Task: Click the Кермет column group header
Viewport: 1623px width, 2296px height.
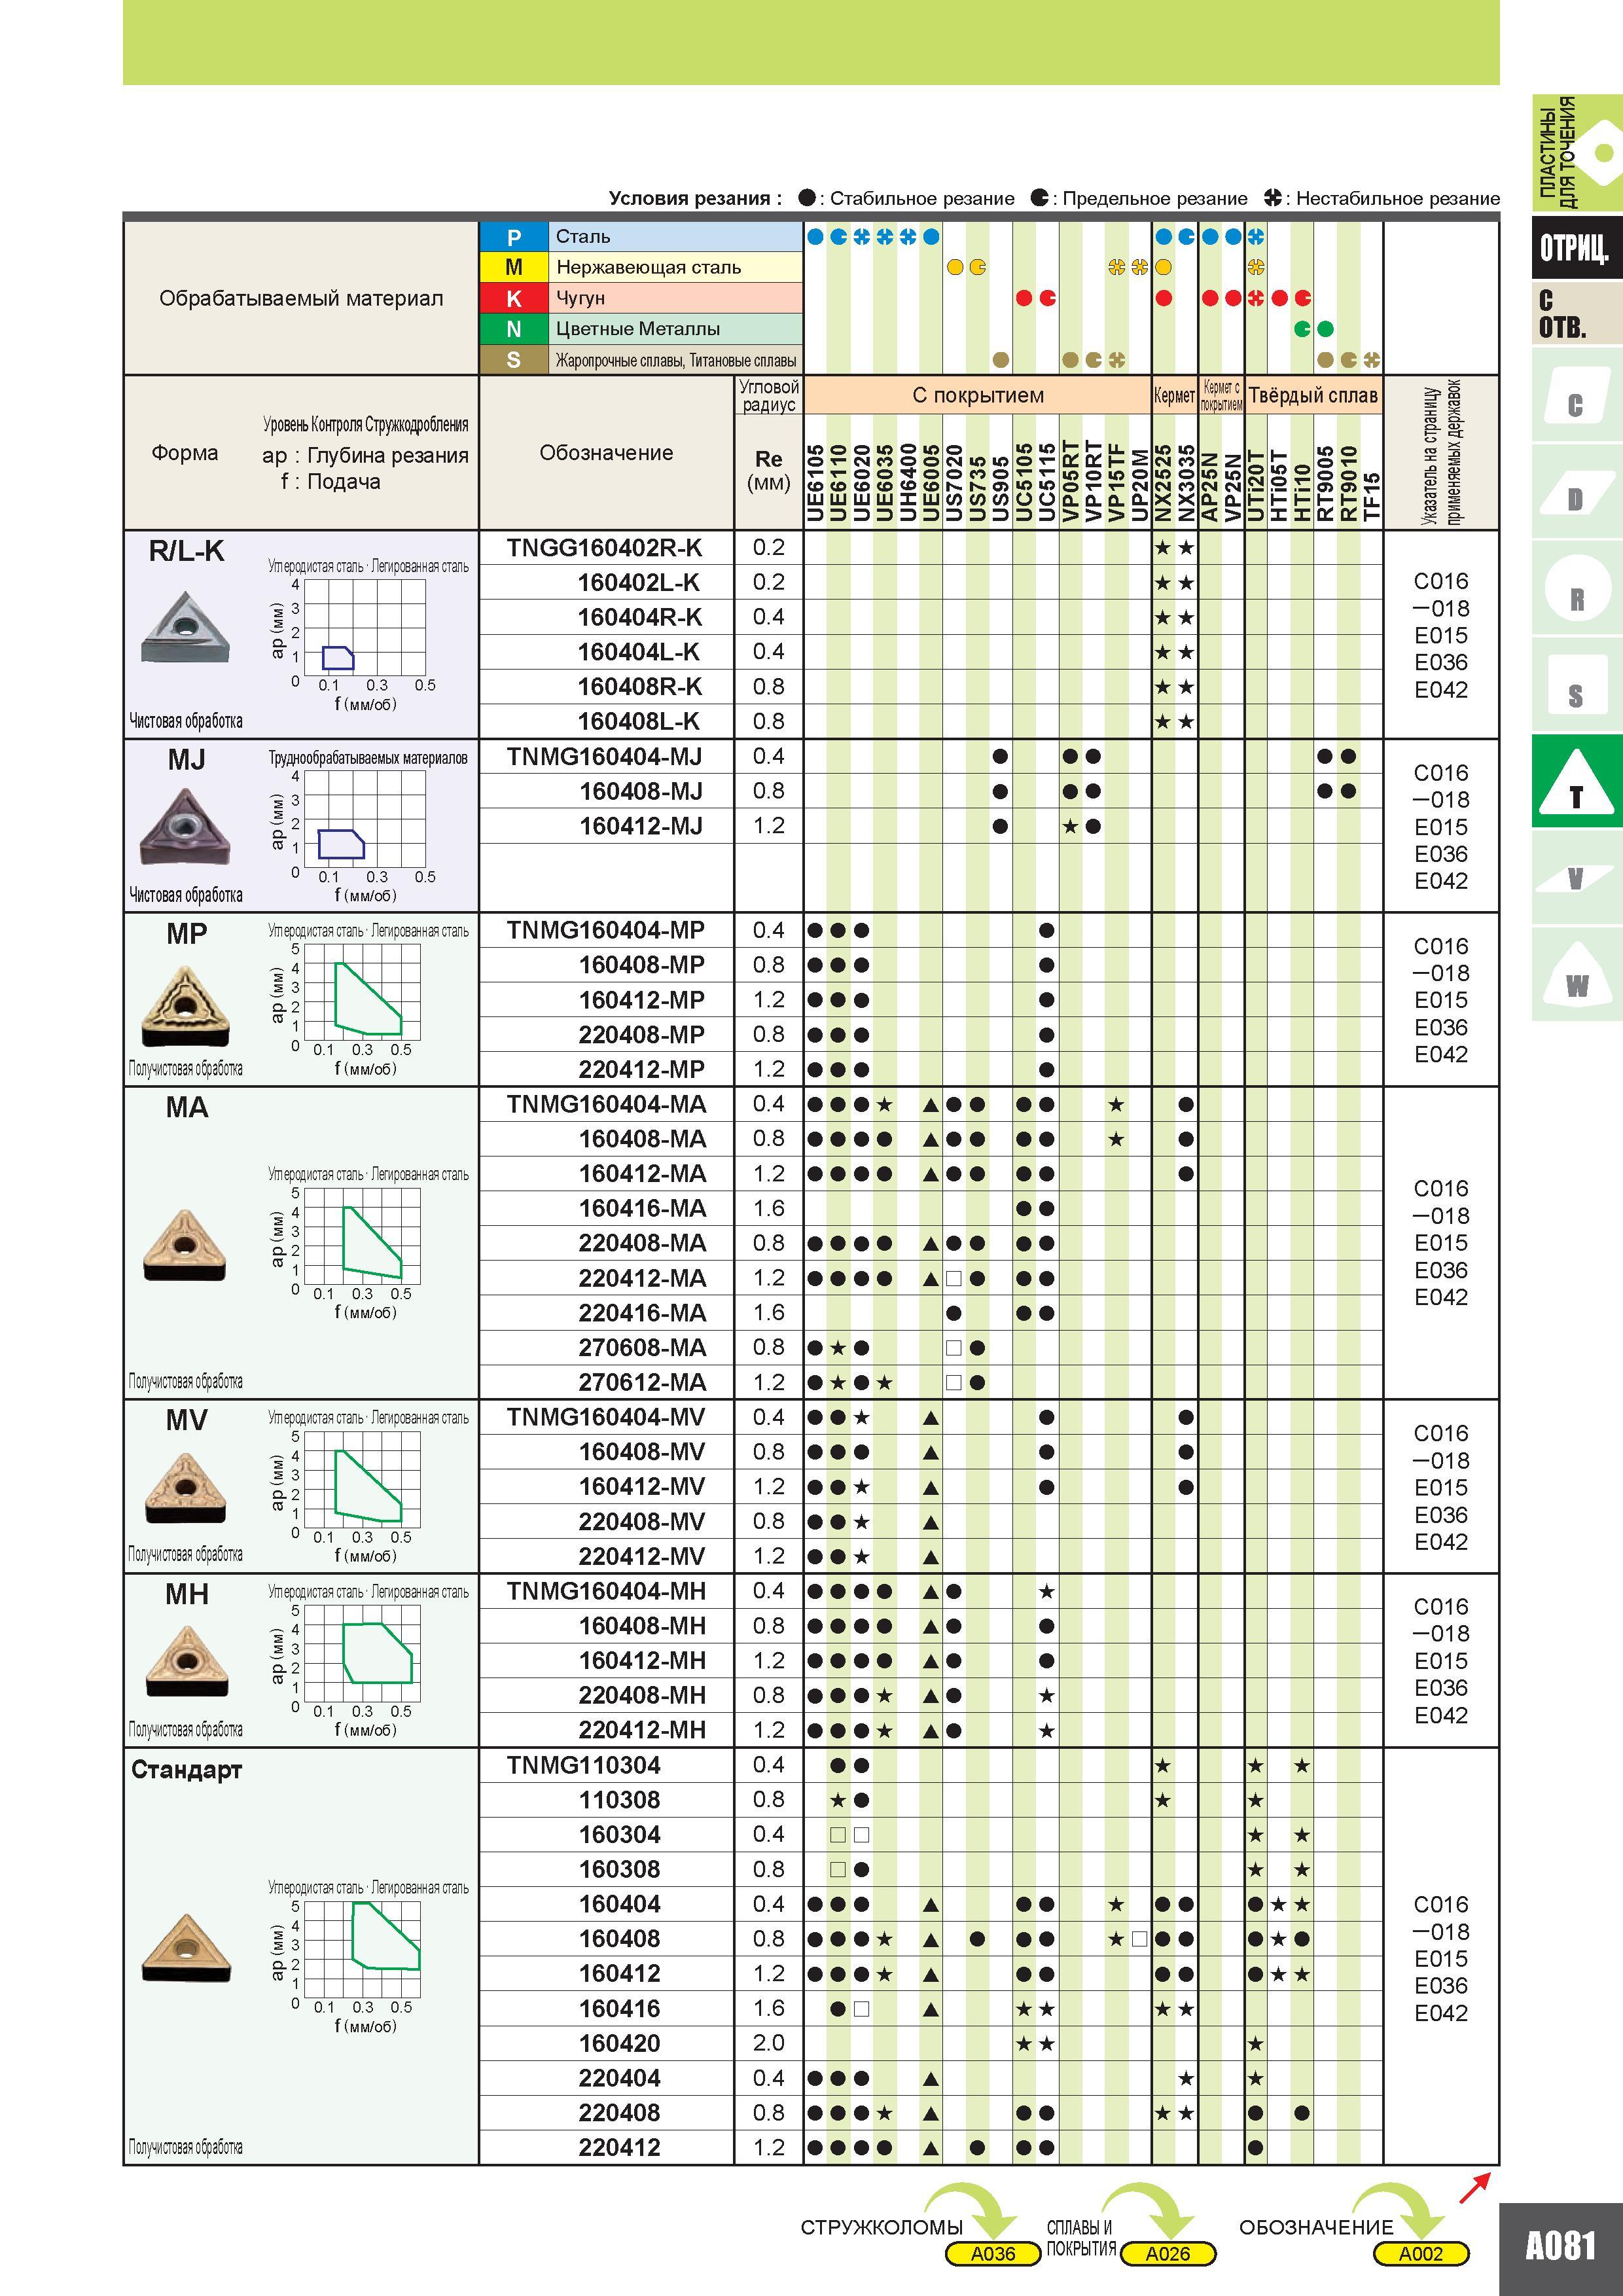Action: [1174, 395]
